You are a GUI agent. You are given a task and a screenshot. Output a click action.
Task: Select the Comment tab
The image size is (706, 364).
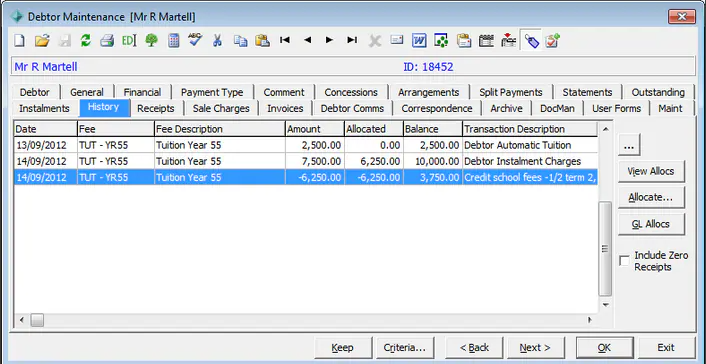coord(284,92)
